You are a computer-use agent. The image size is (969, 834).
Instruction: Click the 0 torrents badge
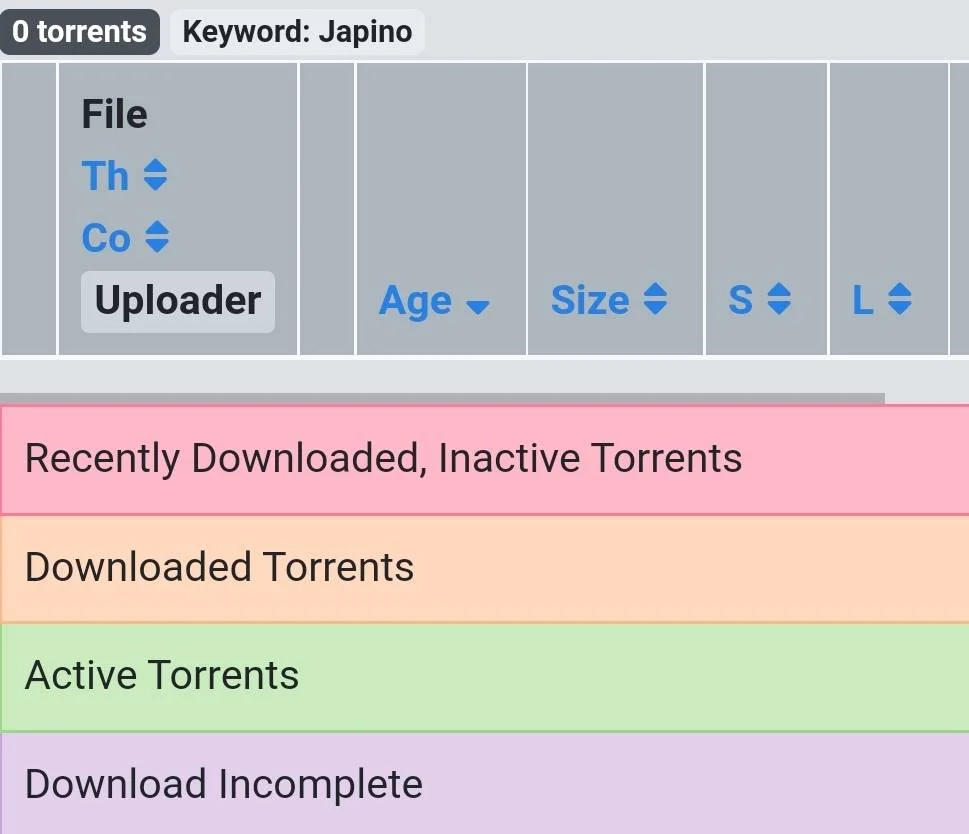coord(80,32)
